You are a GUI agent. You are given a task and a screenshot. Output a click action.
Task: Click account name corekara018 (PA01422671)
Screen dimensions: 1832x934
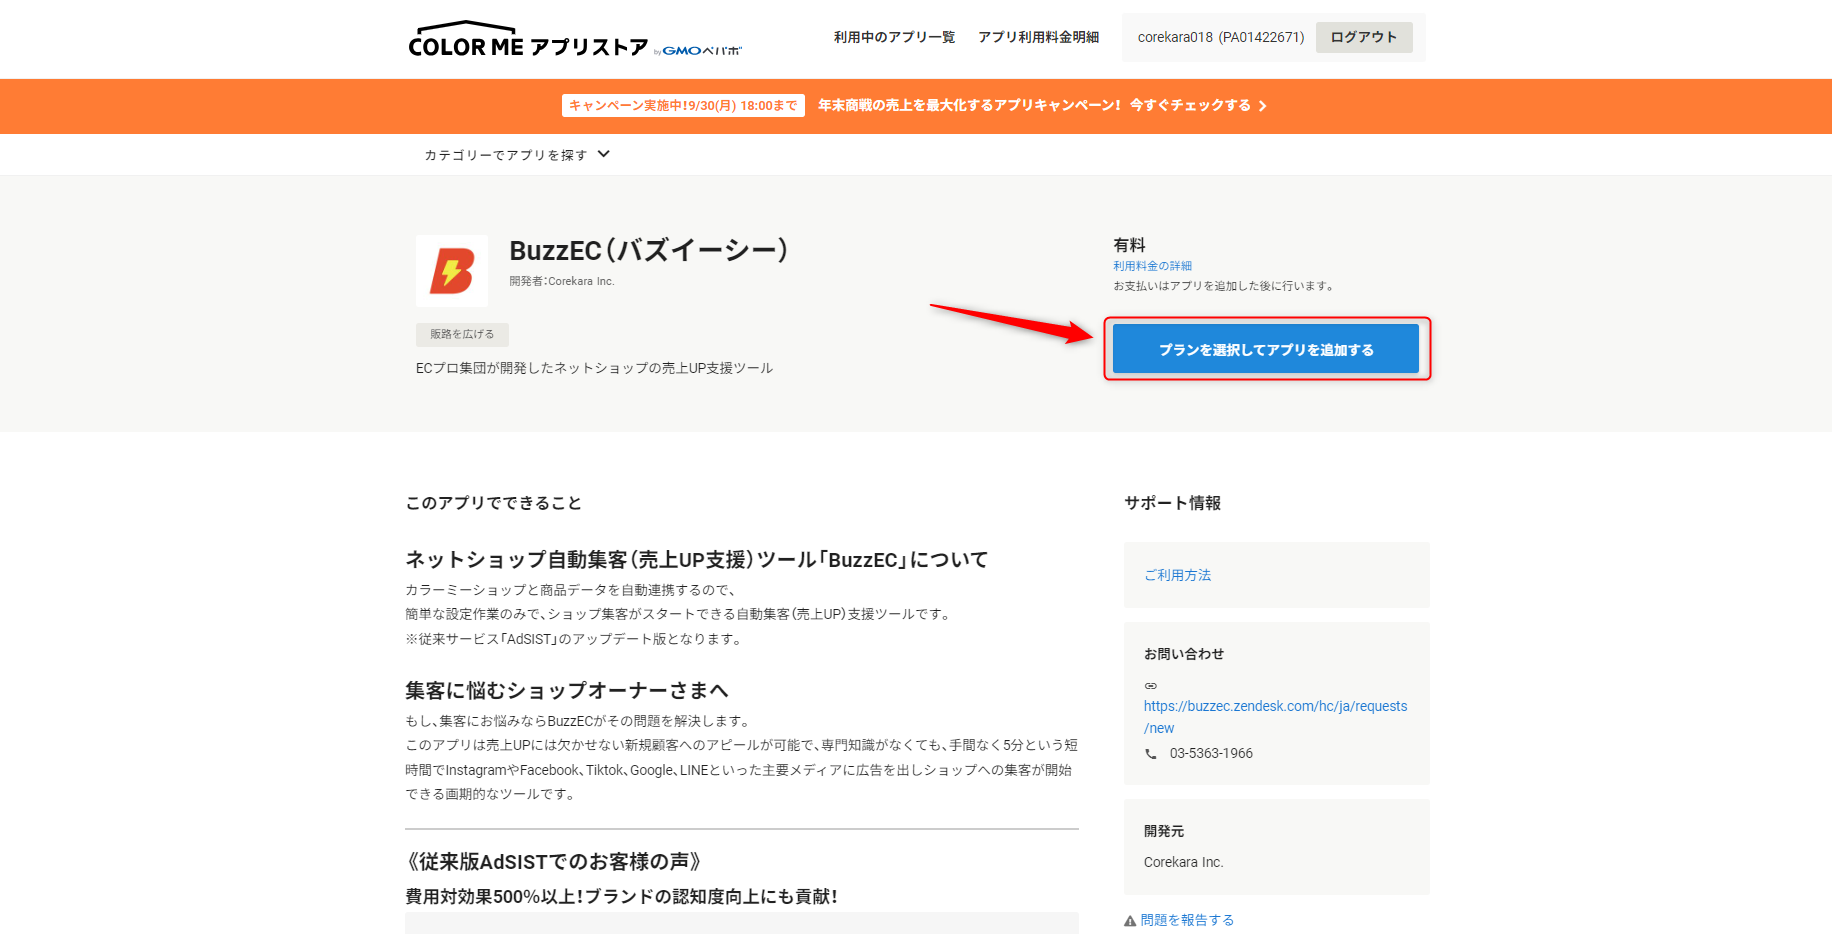[x=1220, y=37]
